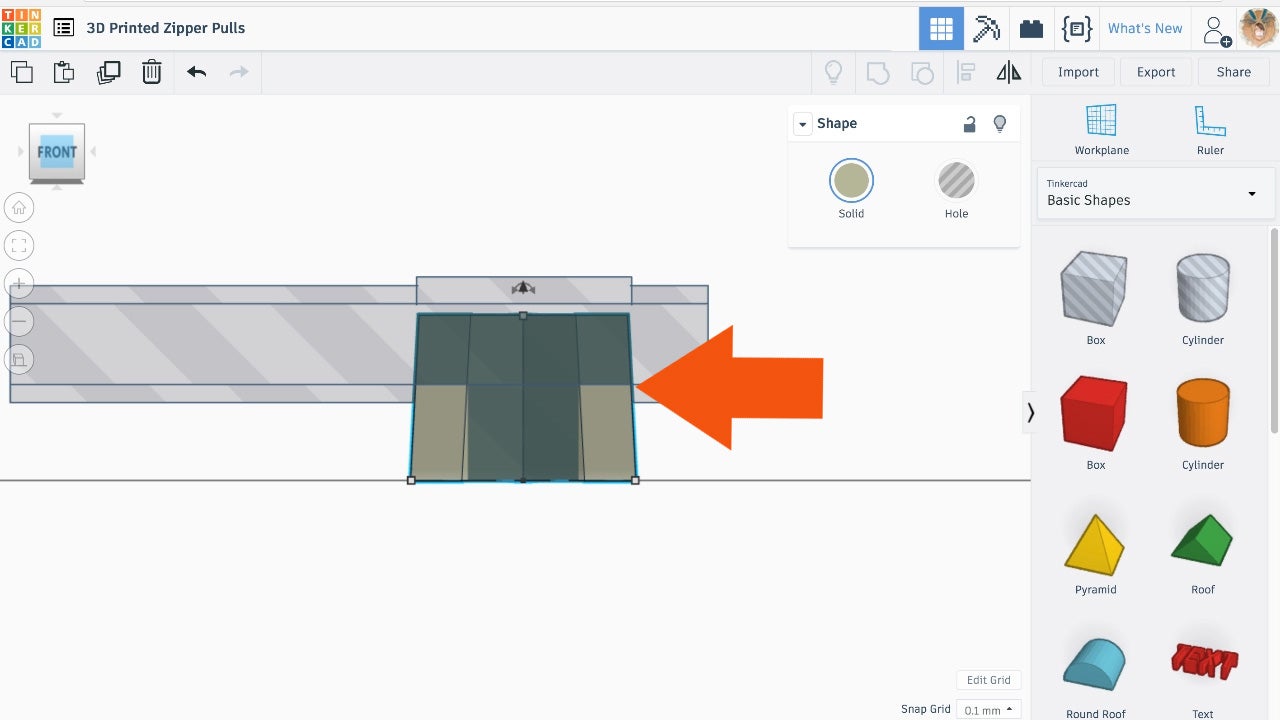
Task: Switch to 3D design grid view
Action: 941,29
